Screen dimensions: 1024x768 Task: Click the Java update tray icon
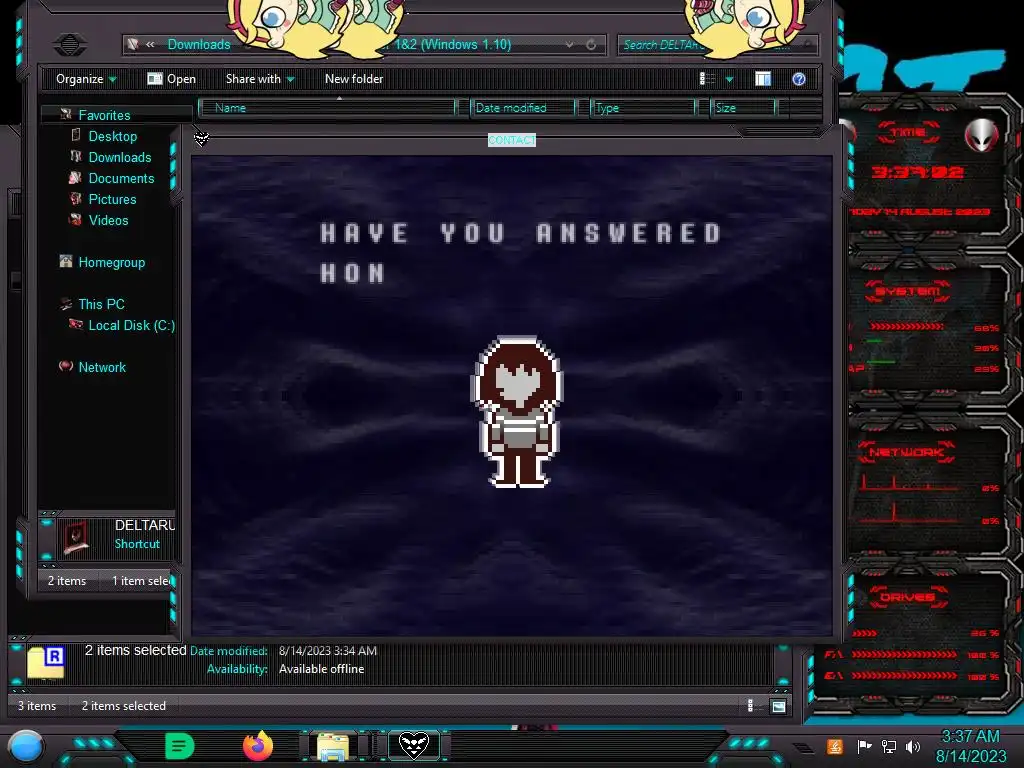(835, 746)
